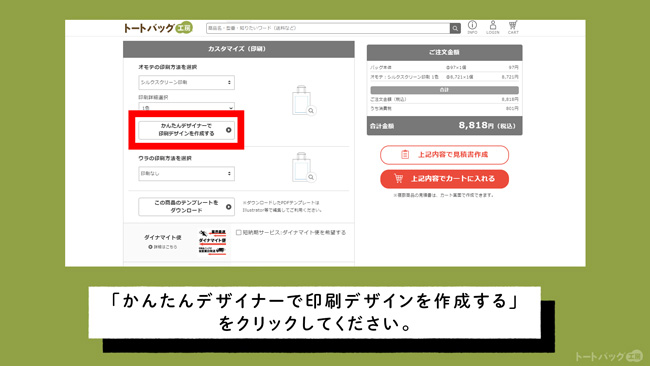Click the トートバッグ工房 site logo
The height and width of the screenshot is (366, 650).
[x=158, y=28]
